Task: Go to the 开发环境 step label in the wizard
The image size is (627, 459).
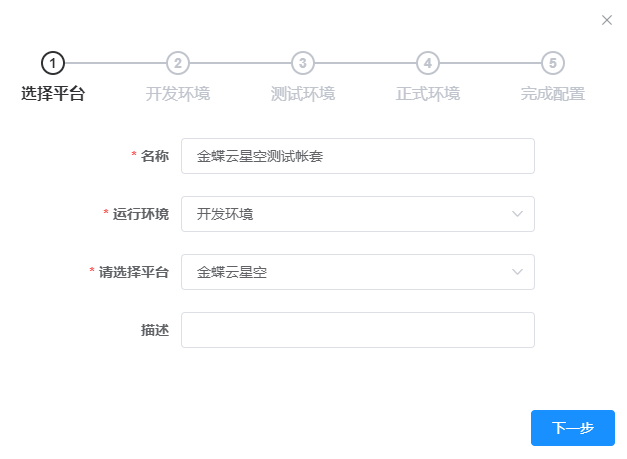Action: click(x=178, y=94)
